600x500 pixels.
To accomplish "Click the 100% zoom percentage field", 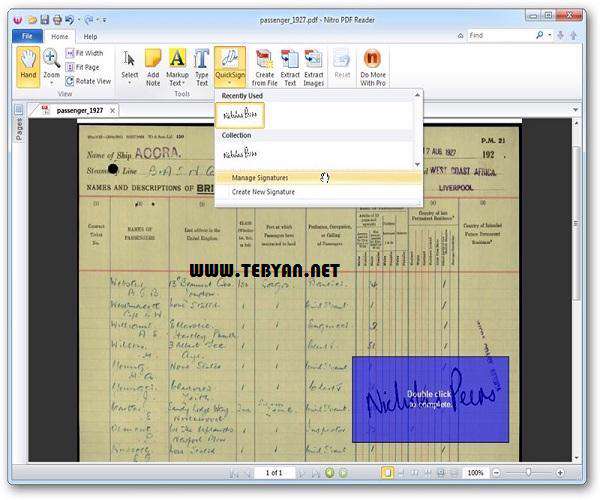I will 475,473.
